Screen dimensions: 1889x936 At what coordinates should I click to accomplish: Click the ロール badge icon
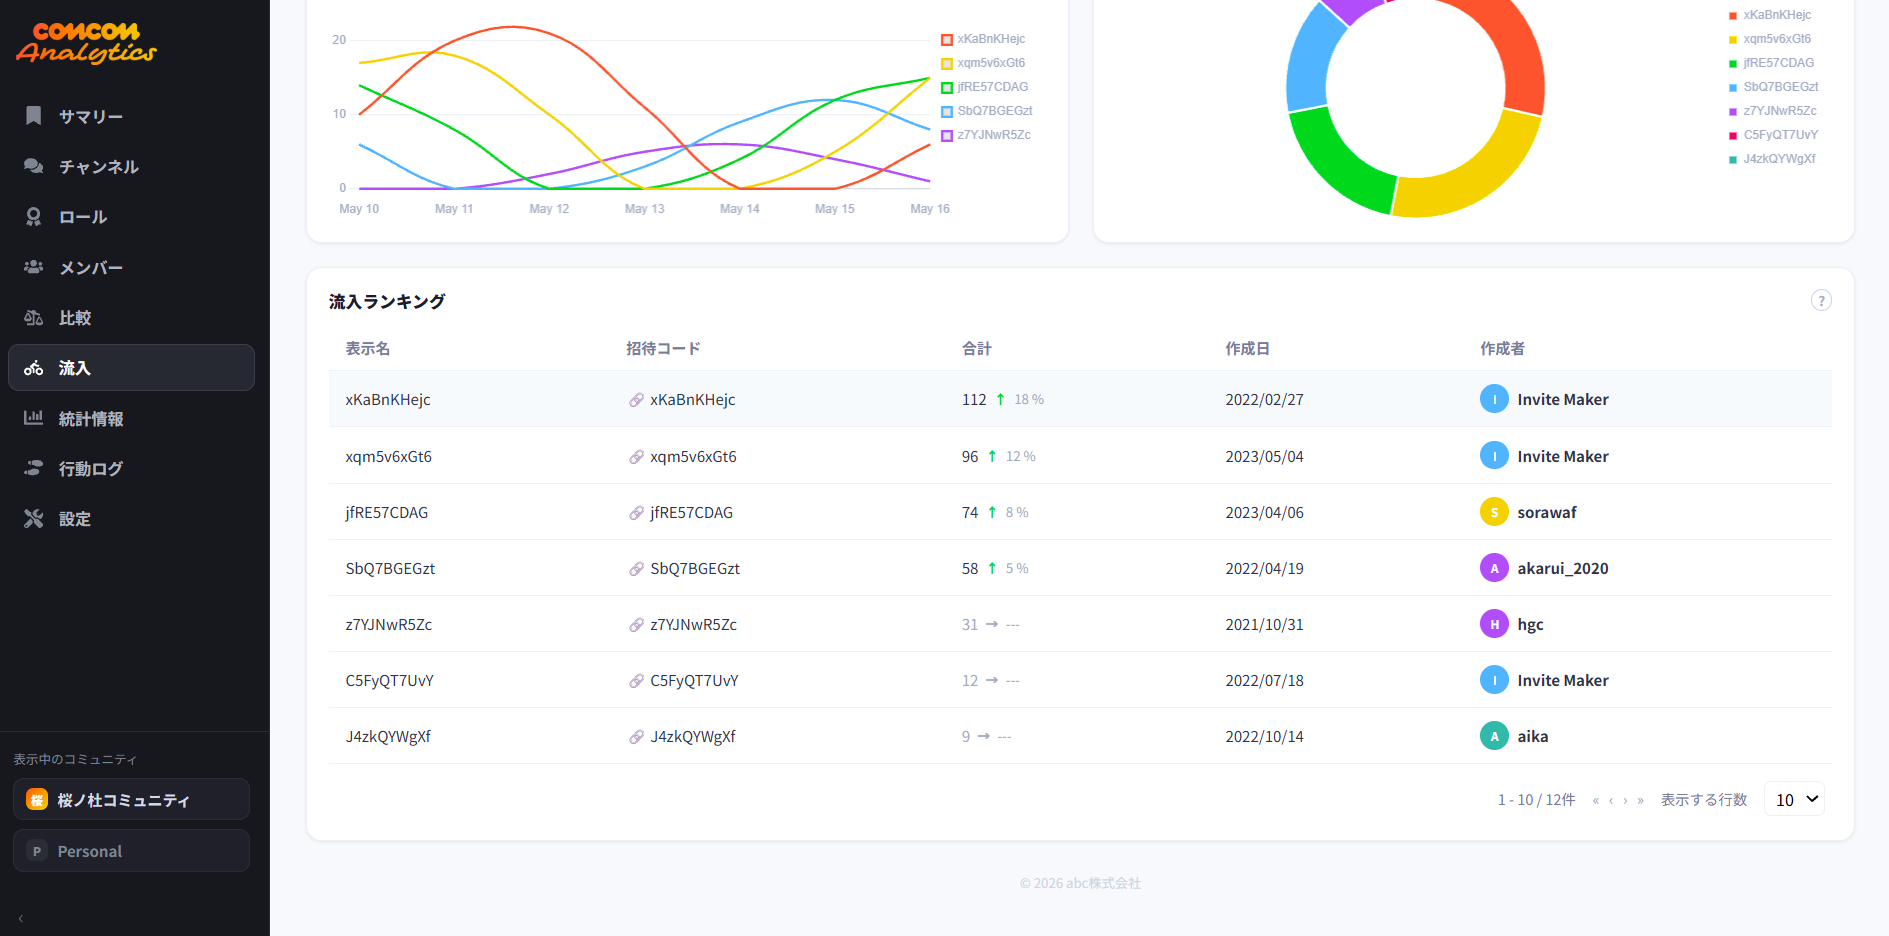[x=33, y=217]
